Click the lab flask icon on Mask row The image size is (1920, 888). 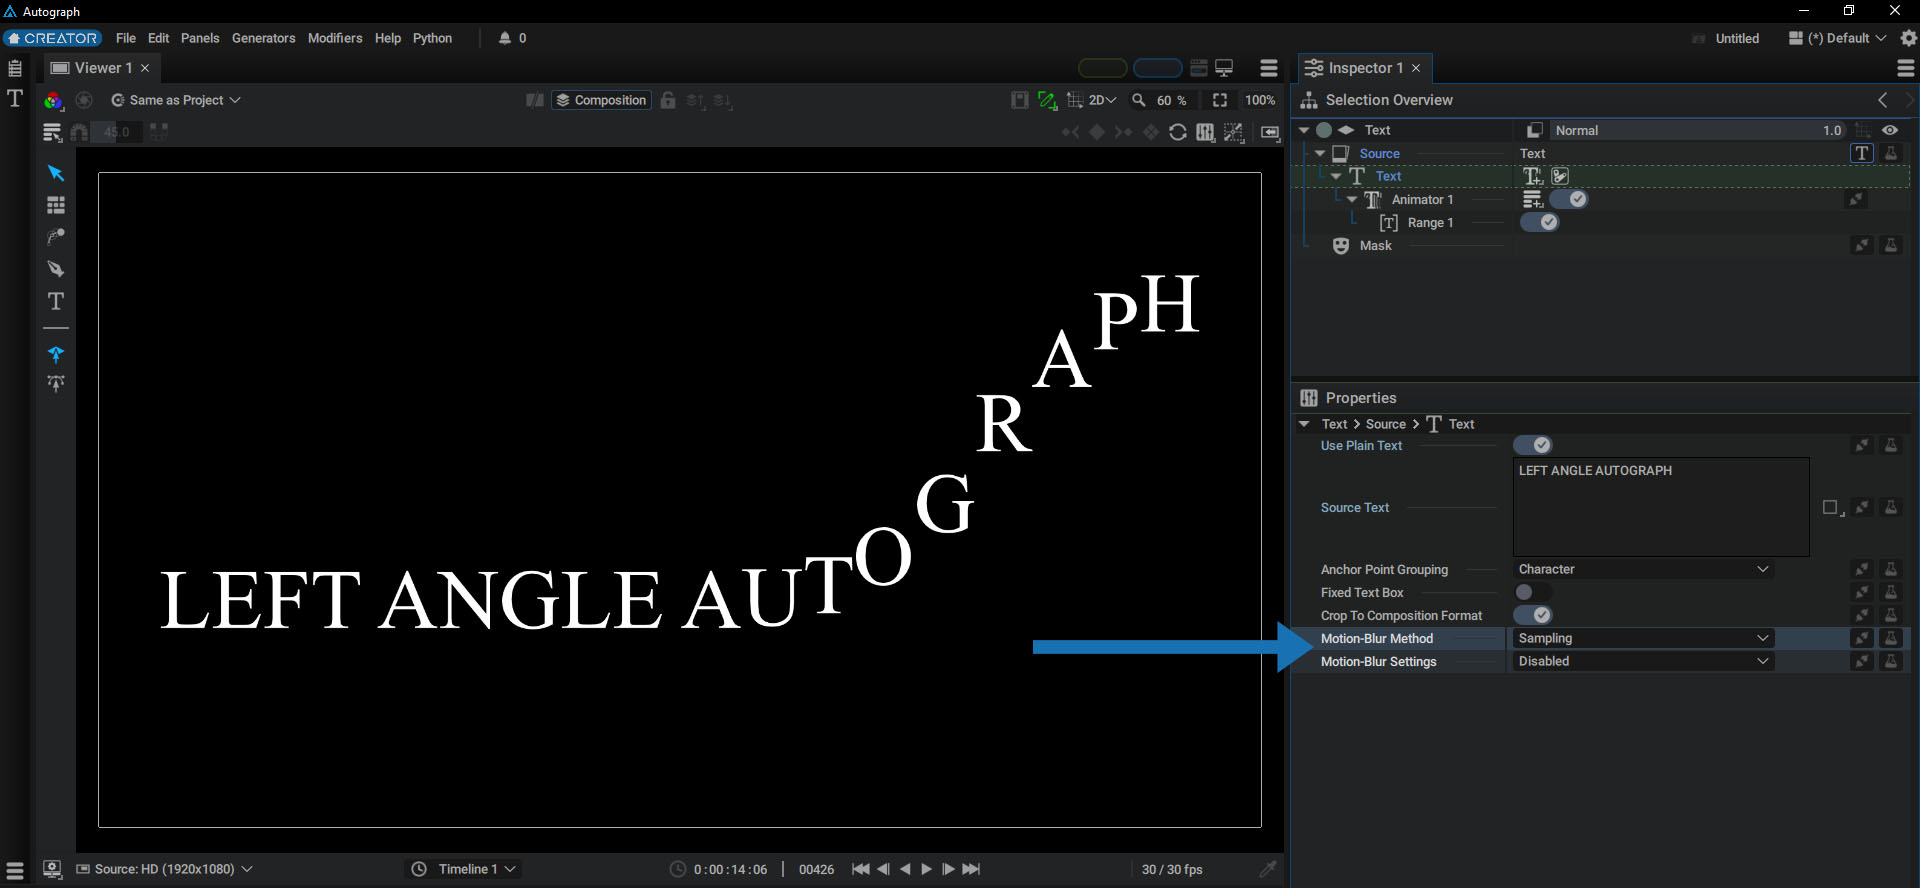[1891, 245]
